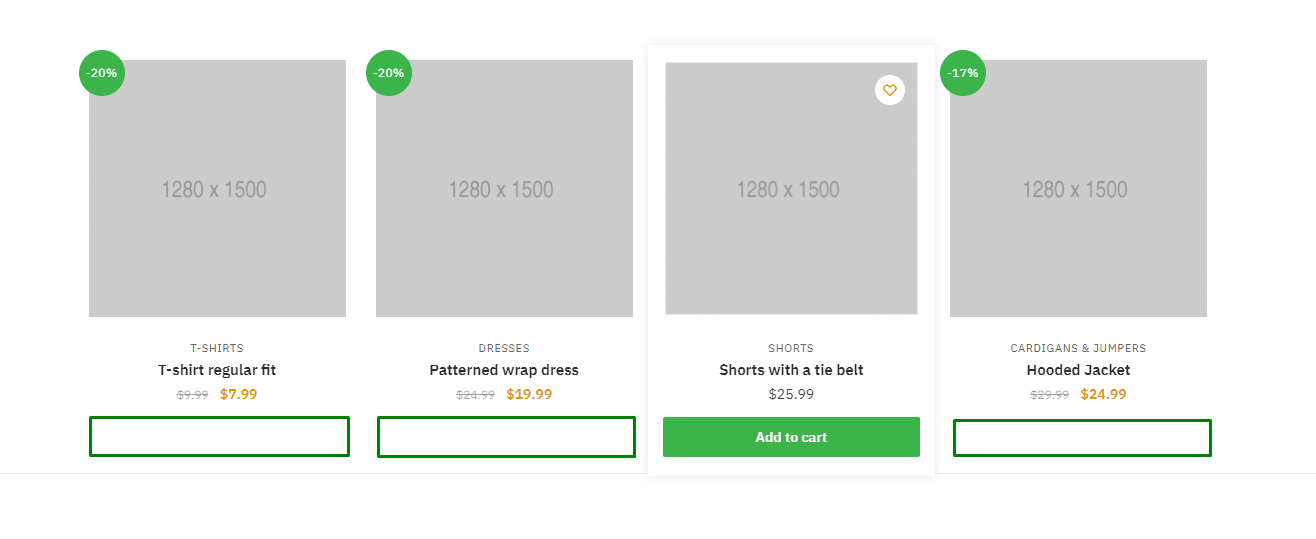Click the -17% badge on Hooded Jacket

click(963, 73)
